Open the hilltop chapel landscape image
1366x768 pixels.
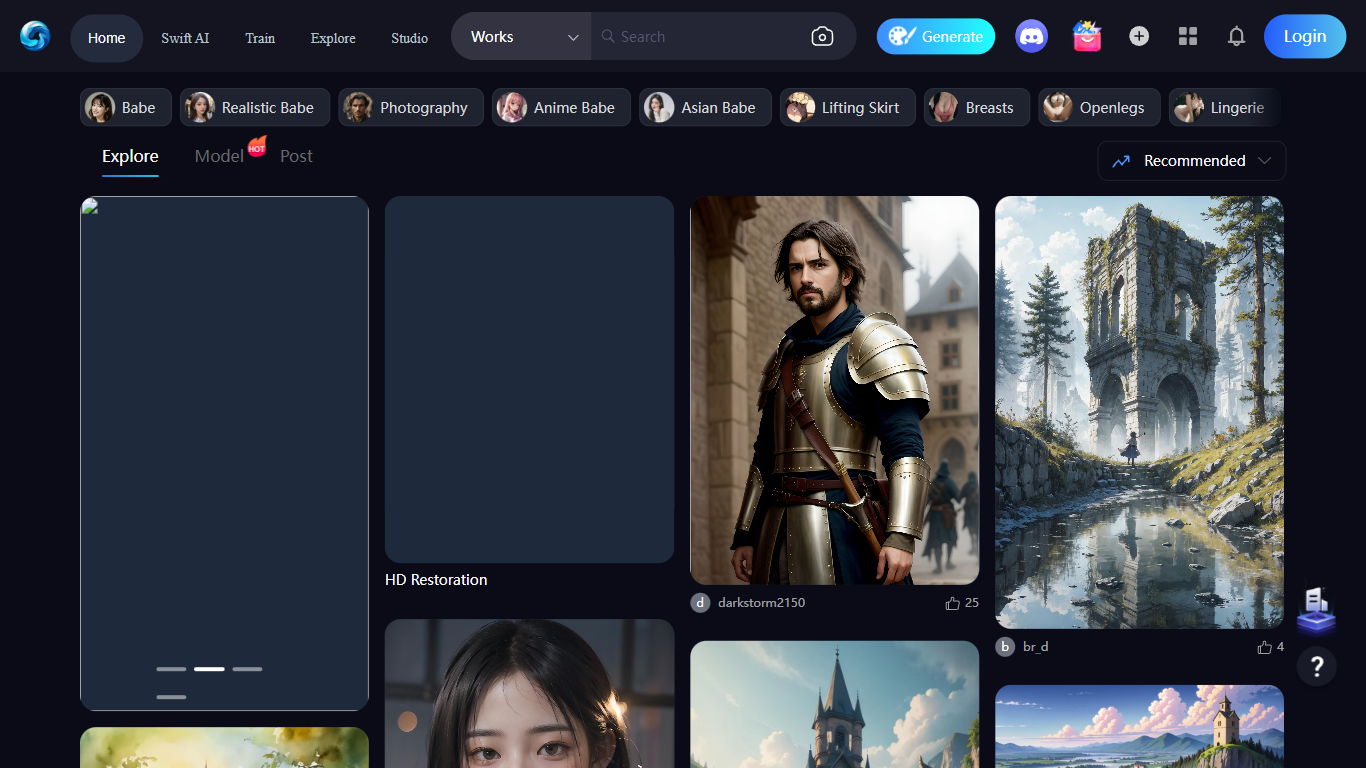pyautogui.click(x=1139, y=726)
